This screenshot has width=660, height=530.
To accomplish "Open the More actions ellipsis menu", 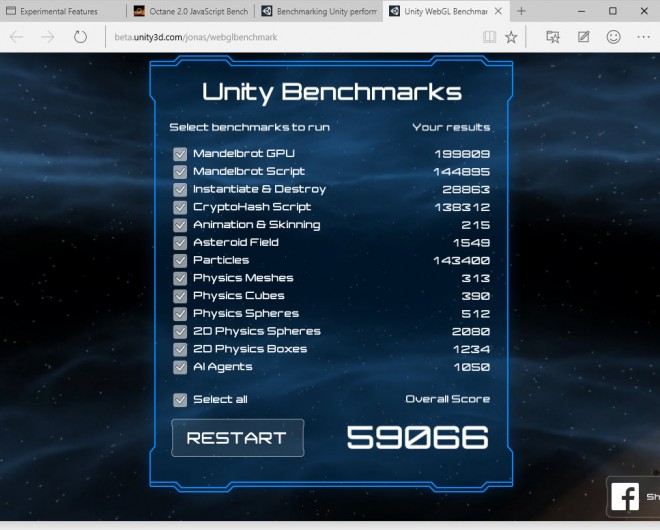I will pyautogui.click(x=644, y=37).
